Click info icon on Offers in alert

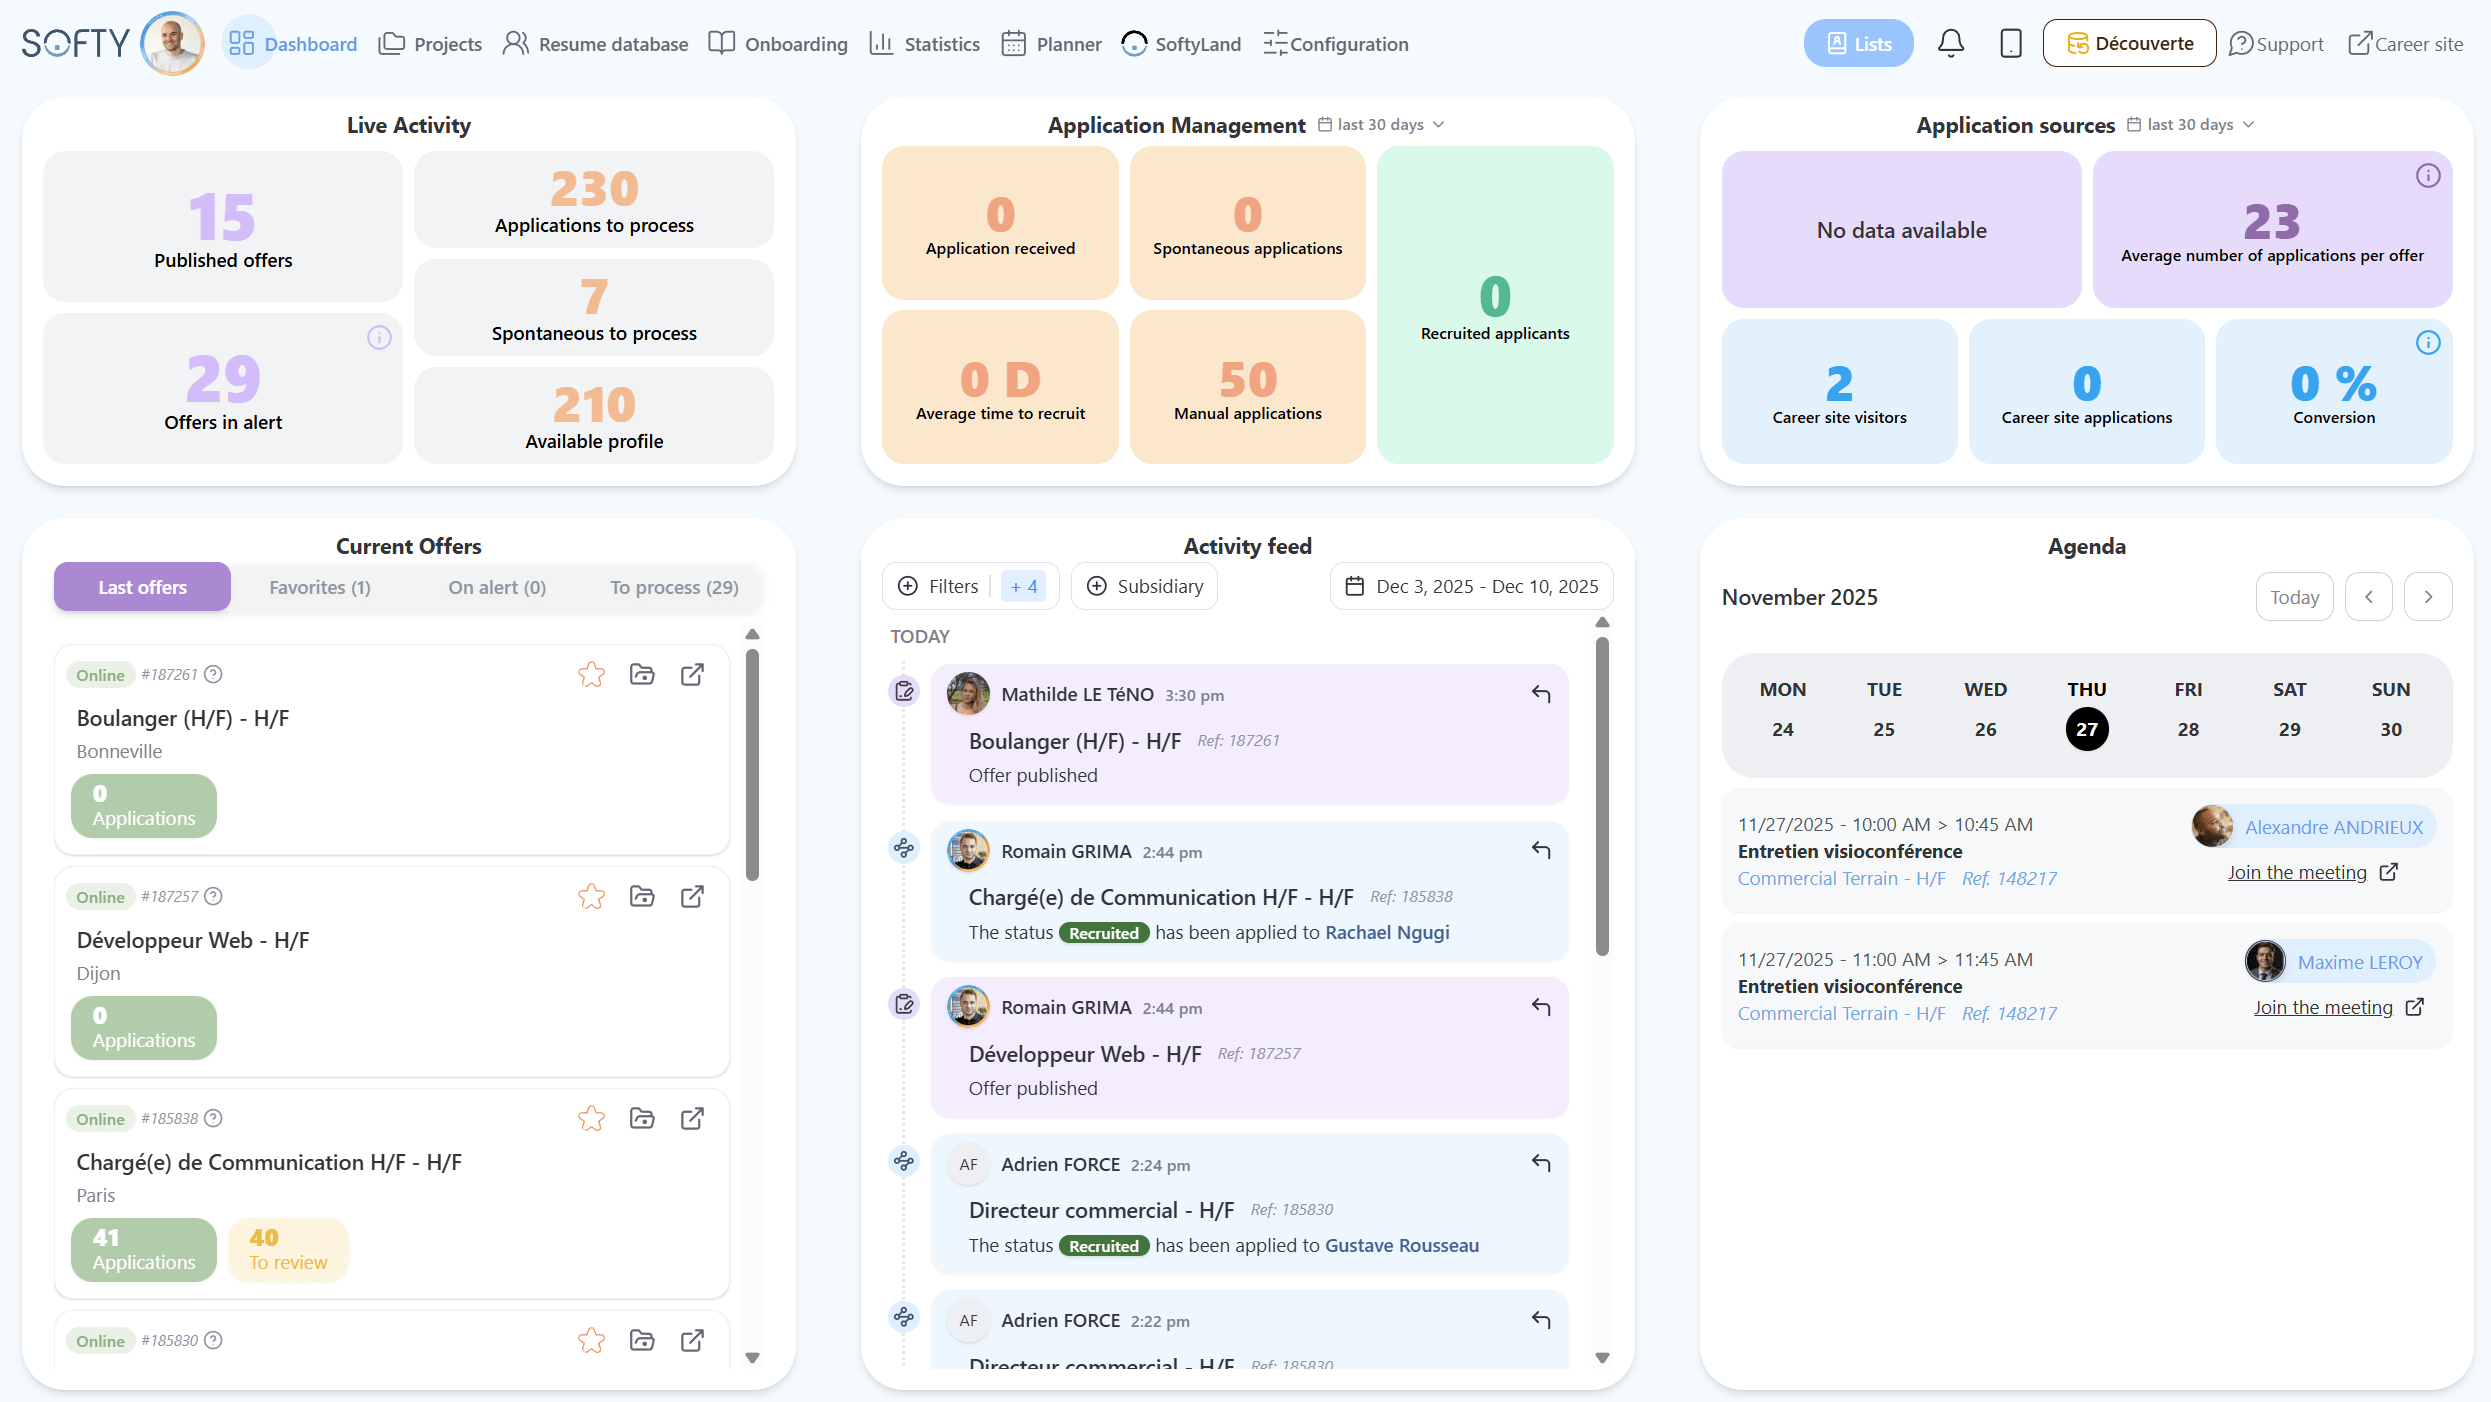point(379,338)
